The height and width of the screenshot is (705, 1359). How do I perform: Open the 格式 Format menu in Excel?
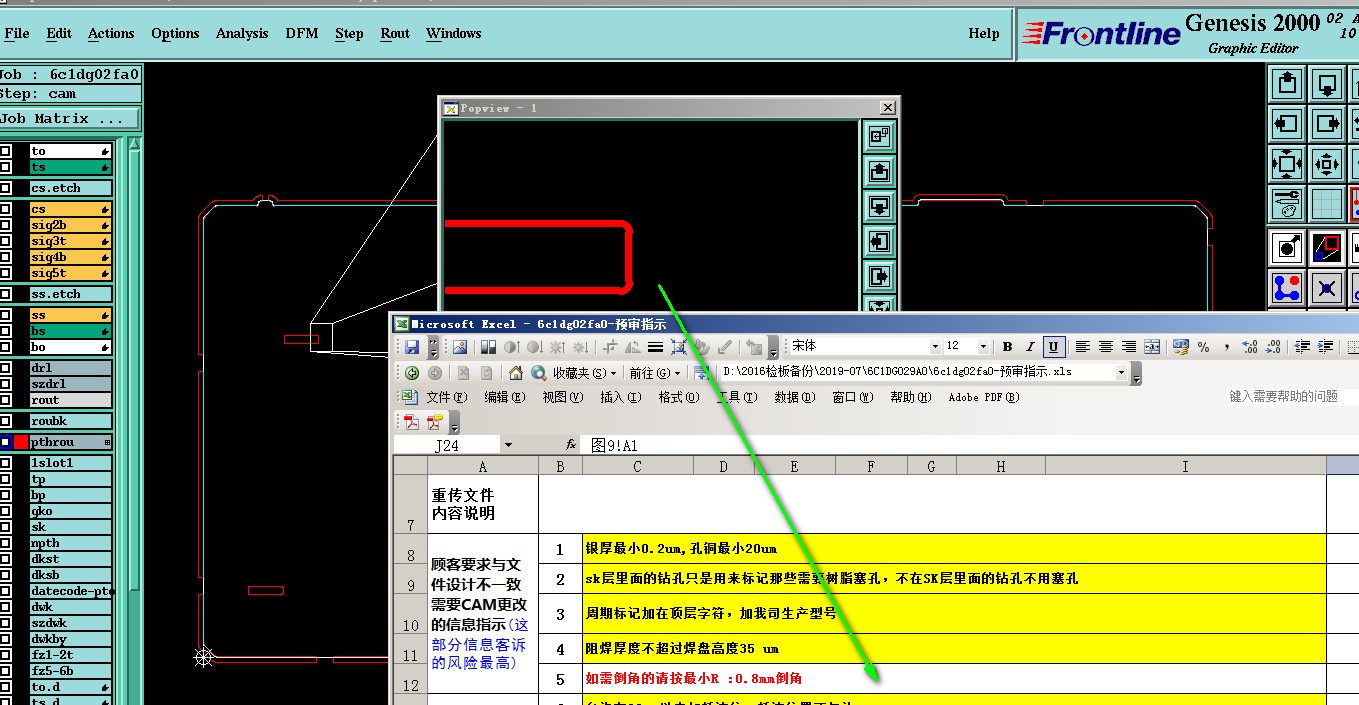click(x=678, y=397)
